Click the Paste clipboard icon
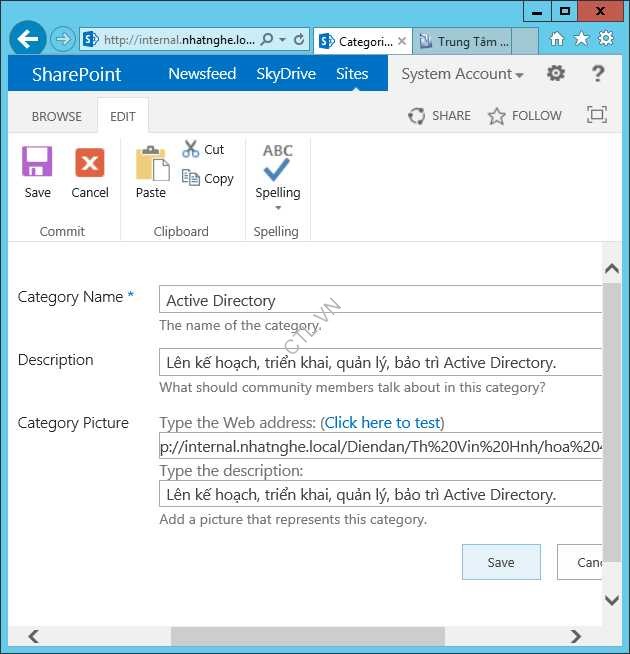The image size is (630, 654). (151, 162)
